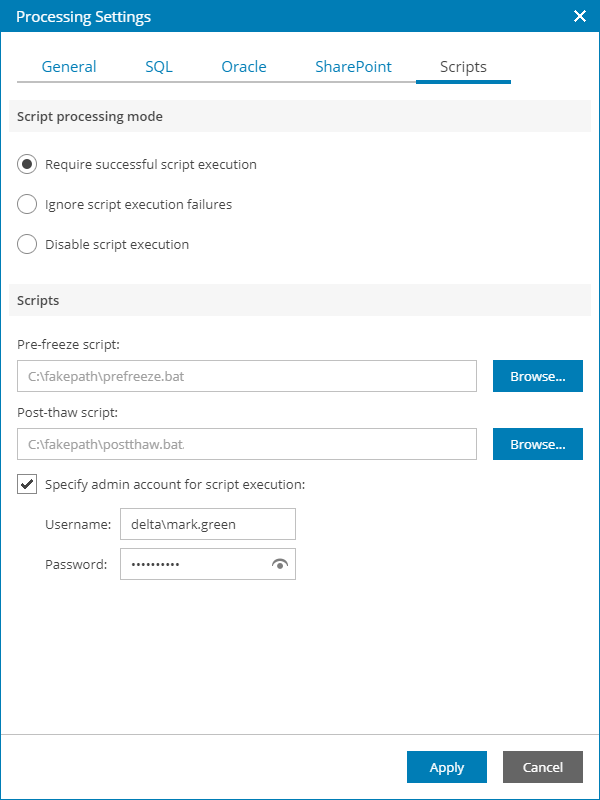
Task: Close the Processing Settings dialog
Action: tap(579, 16)
